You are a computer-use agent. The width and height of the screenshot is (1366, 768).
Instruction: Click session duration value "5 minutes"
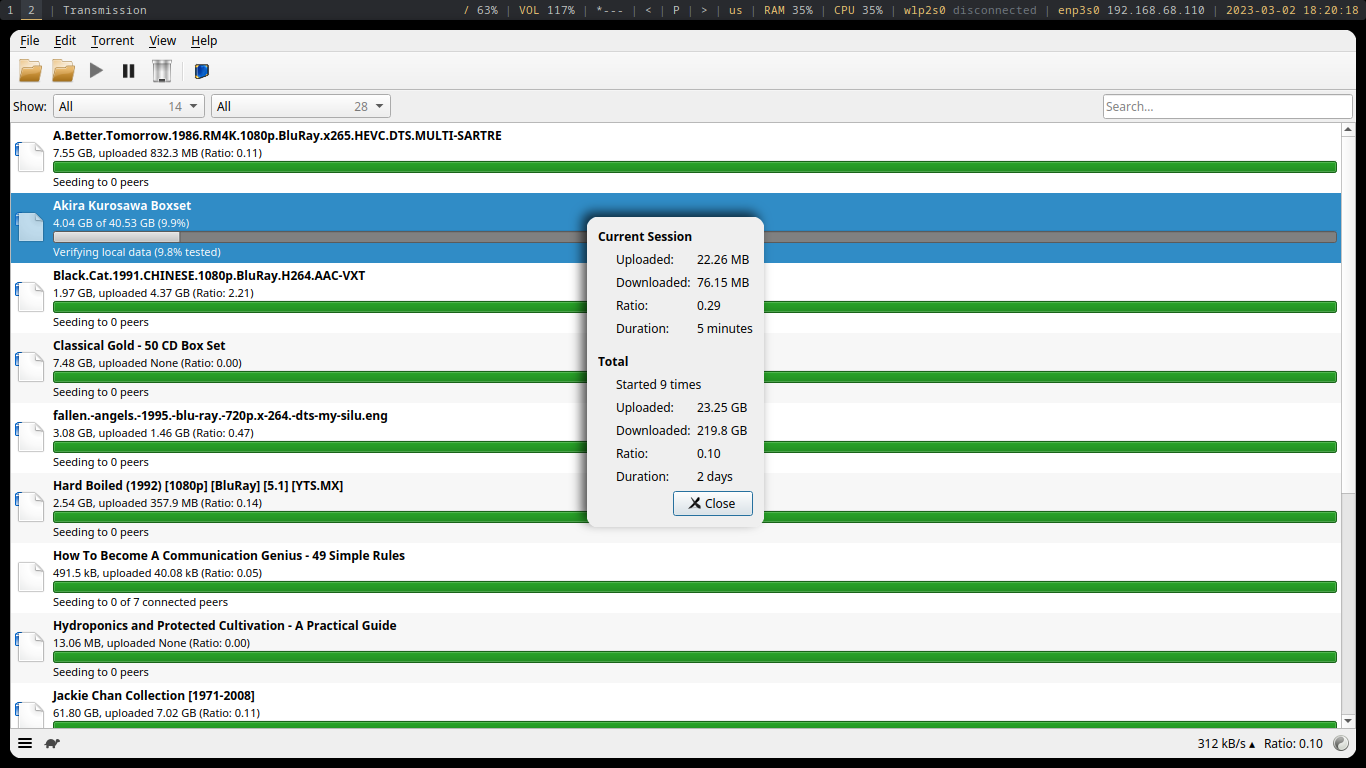725,329
